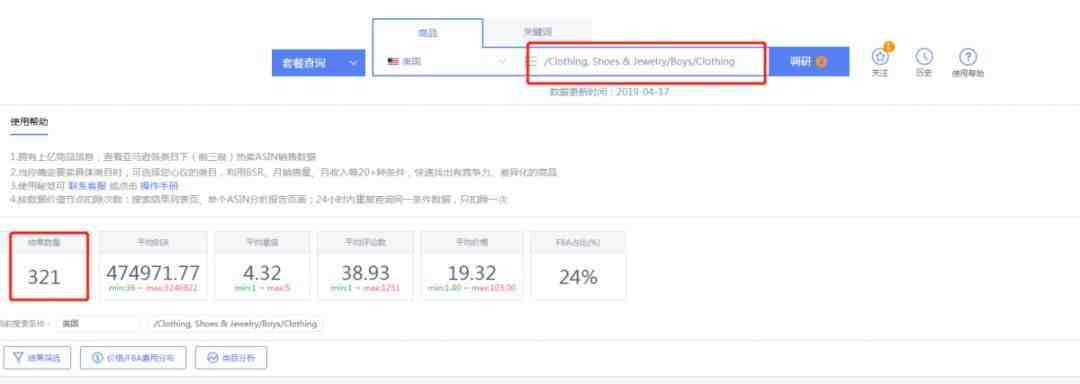Viewport: 1080px width, 384px height.
Task: Switch to the 商品 search tab
Action: (x=428, y=33)
